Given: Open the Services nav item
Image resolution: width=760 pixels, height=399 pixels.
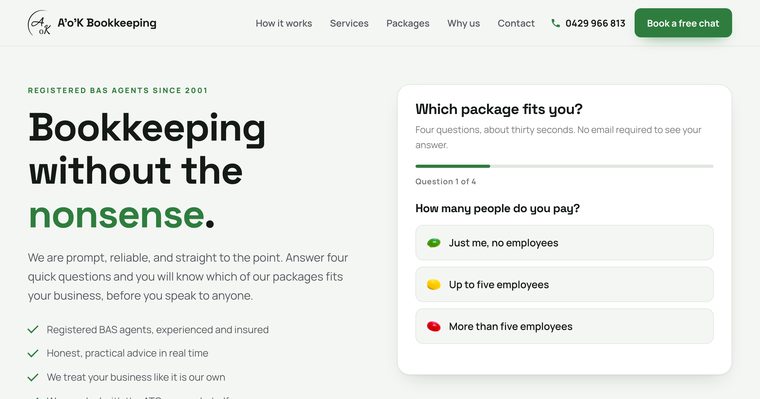Looking at the screenshot, I should [349, 23].
